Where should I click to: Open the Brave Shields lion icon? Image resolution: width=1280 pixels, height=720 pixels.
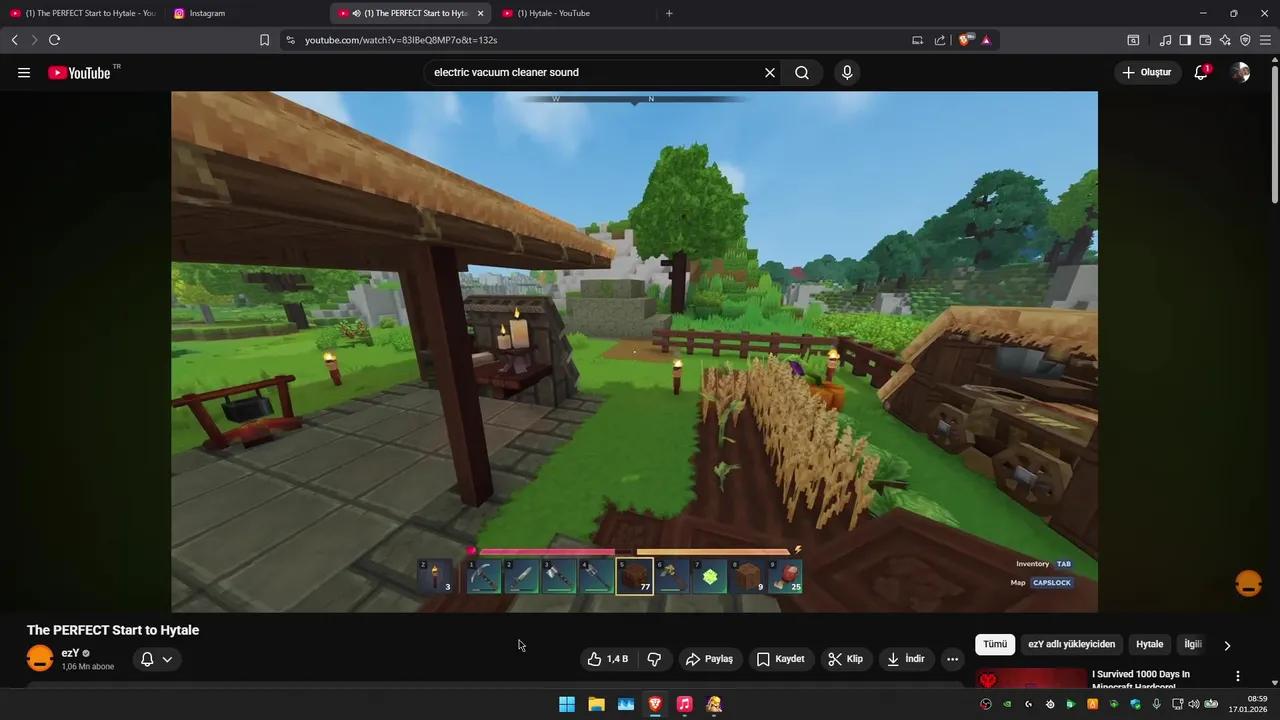pos(965,40)
